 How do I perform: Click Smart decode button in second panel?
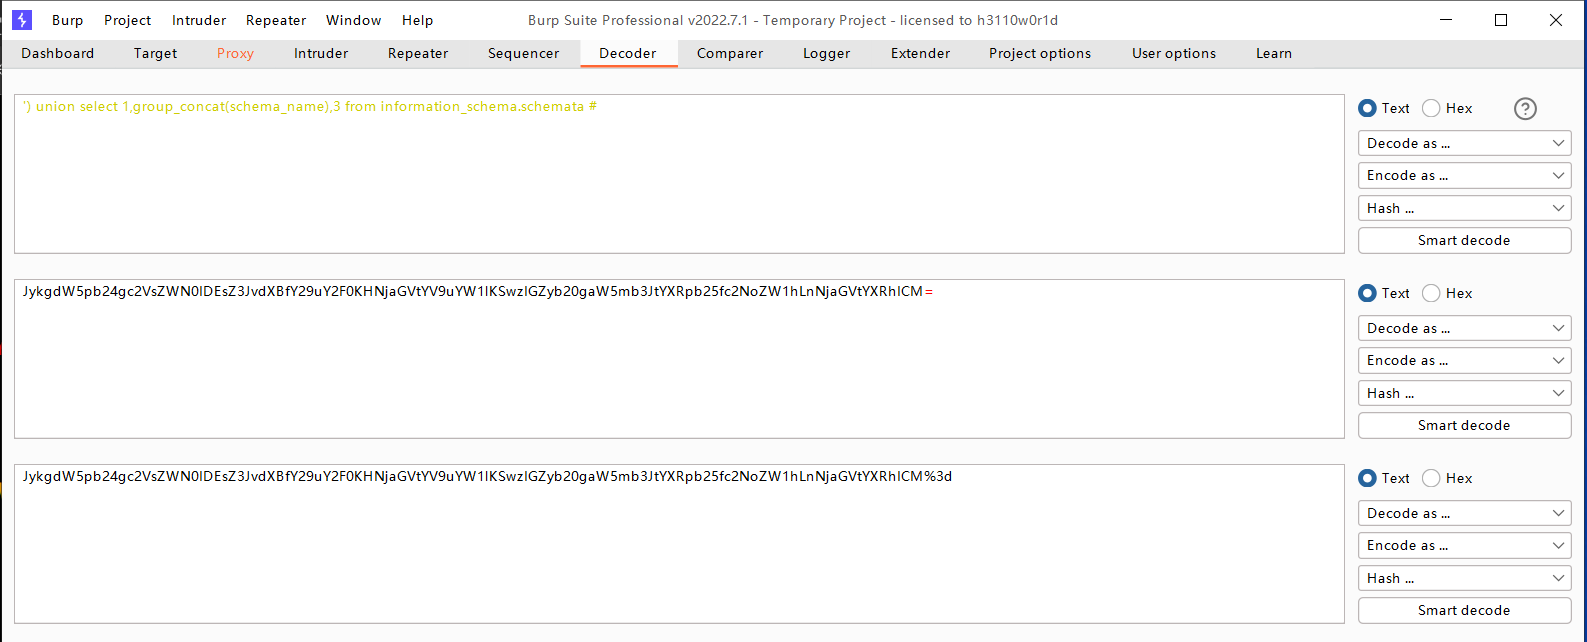(x=1464, y=425)
